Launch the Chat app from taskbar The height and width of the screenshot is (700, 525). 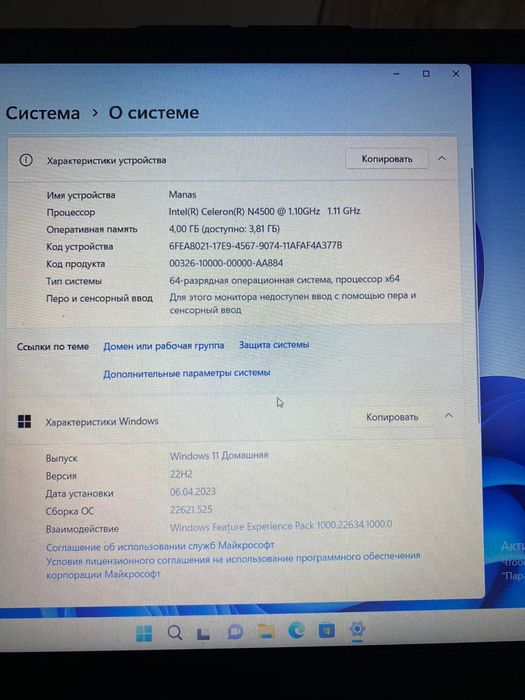tap(235, 632)
